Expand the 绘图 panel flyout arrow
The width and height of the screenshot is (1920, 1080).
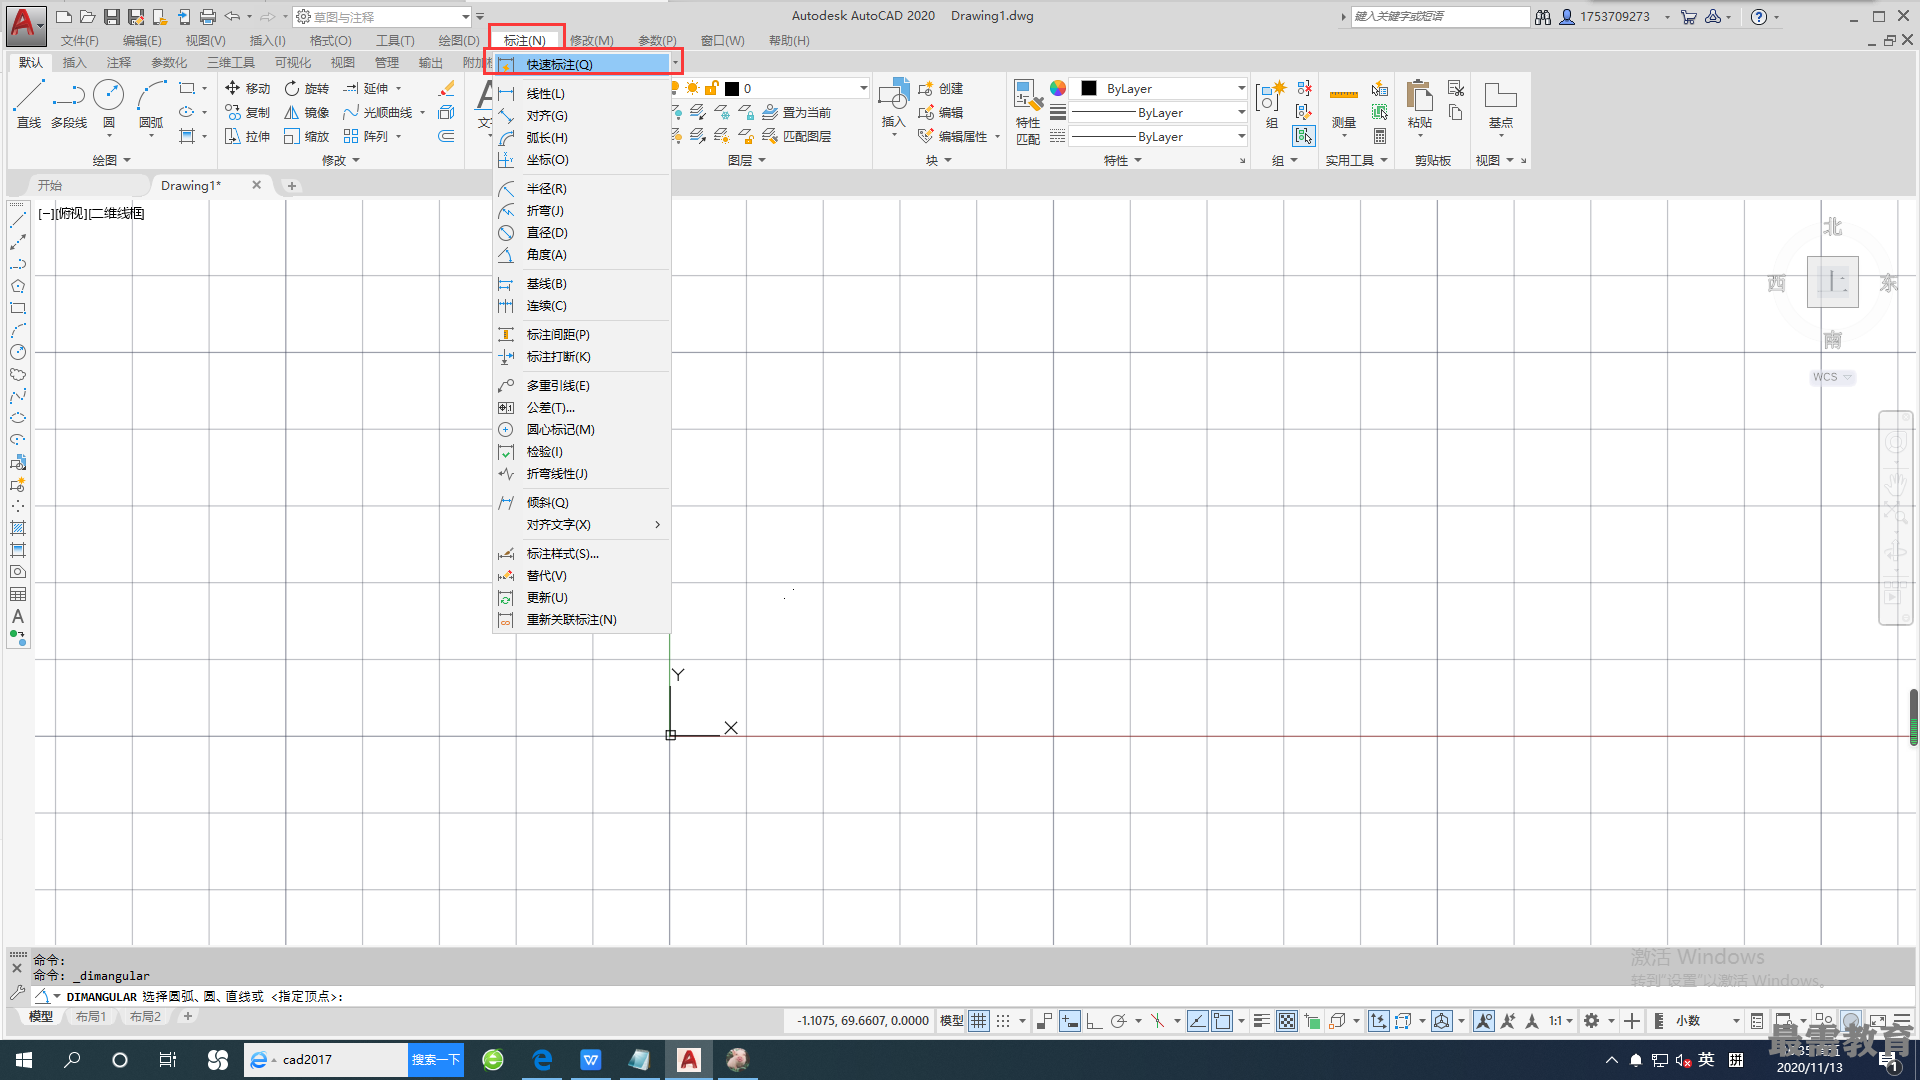click(x=127, y=160)
